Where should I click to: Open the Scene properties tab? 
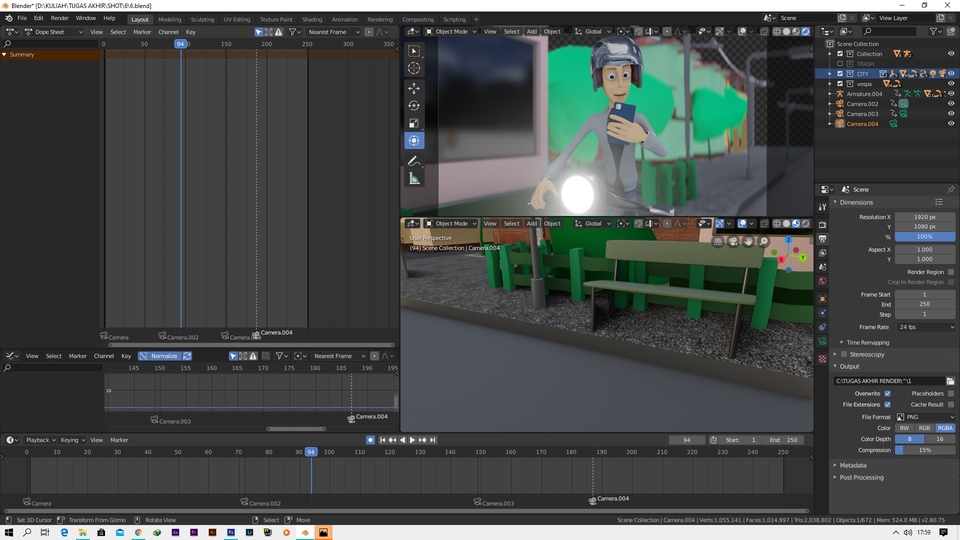pyautogui.click(x=822, y=267)
